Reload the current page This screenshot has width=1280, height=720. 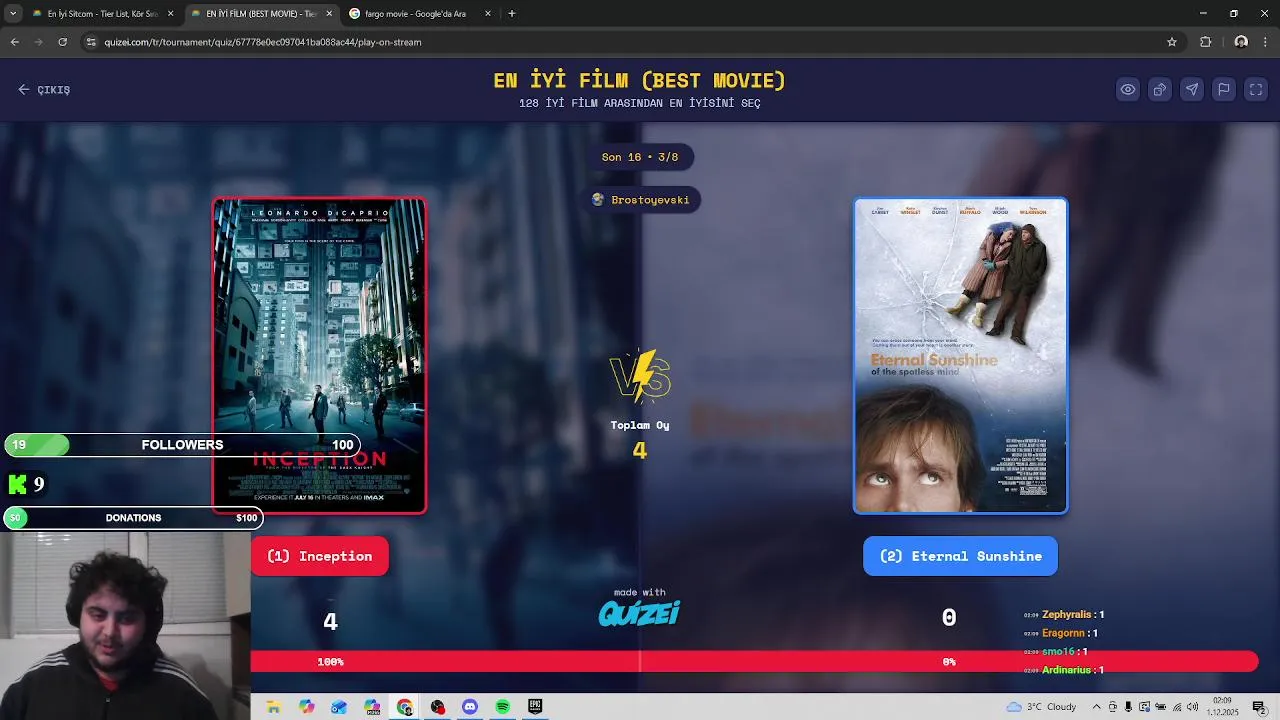click(x=63, y=42)
